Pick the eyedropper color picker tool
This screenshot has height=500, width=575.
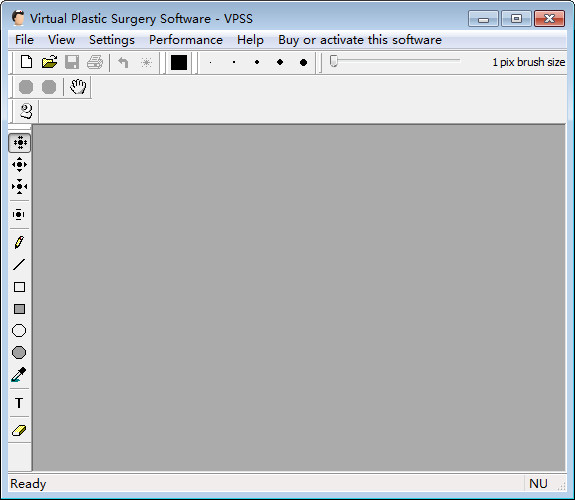19,375
